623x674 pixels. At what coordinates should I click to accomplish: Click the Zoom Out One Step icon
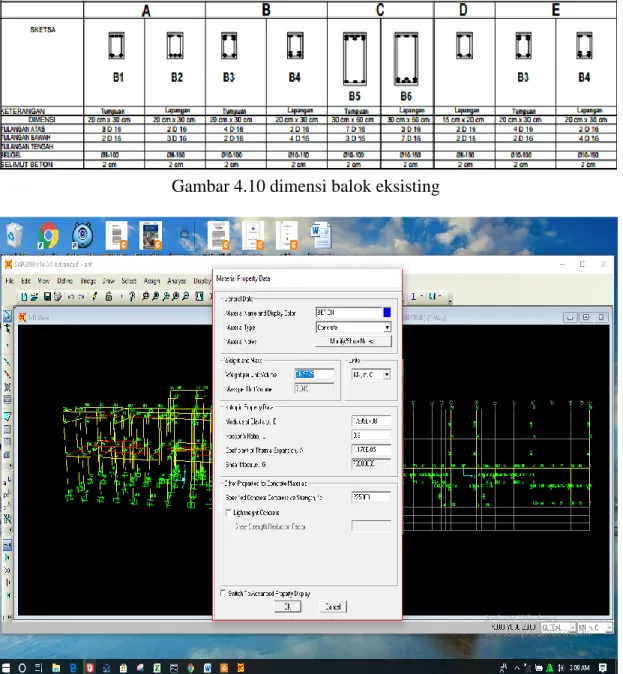click(x=185, y=296)
